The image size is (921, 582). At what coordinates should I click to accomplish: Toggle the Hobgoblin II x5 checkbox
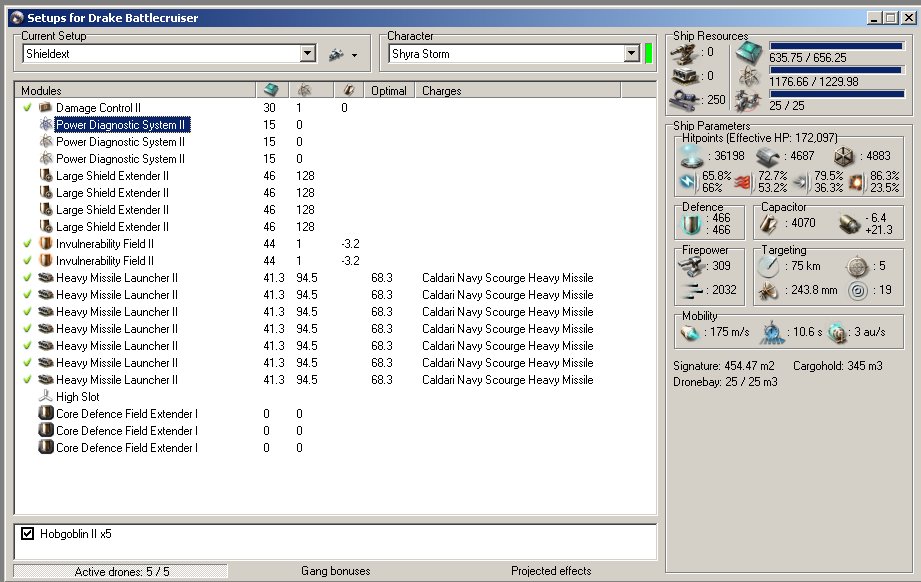pos(27,533)
